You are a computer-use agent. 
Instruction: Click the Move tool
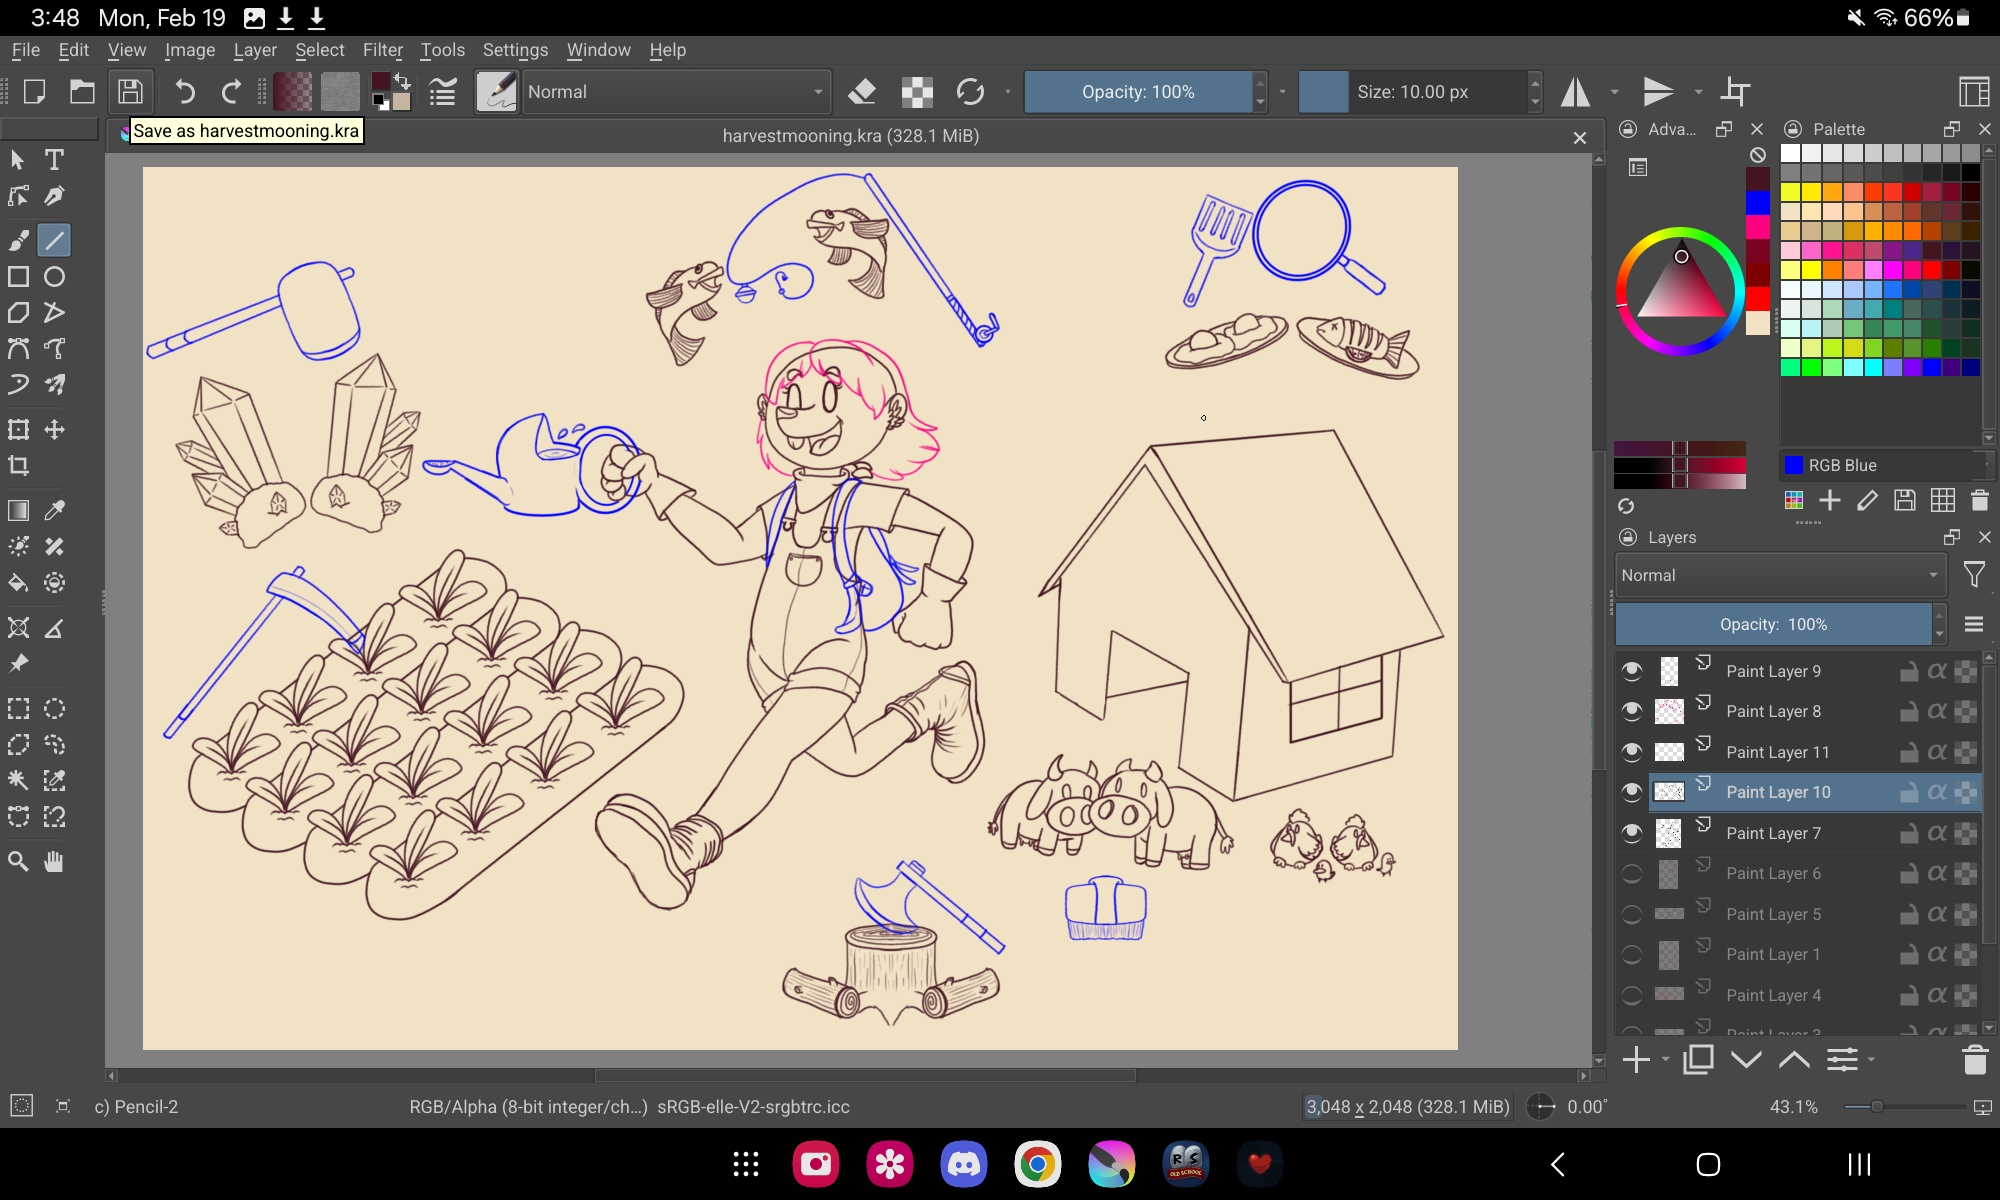[x=55, y=430]
